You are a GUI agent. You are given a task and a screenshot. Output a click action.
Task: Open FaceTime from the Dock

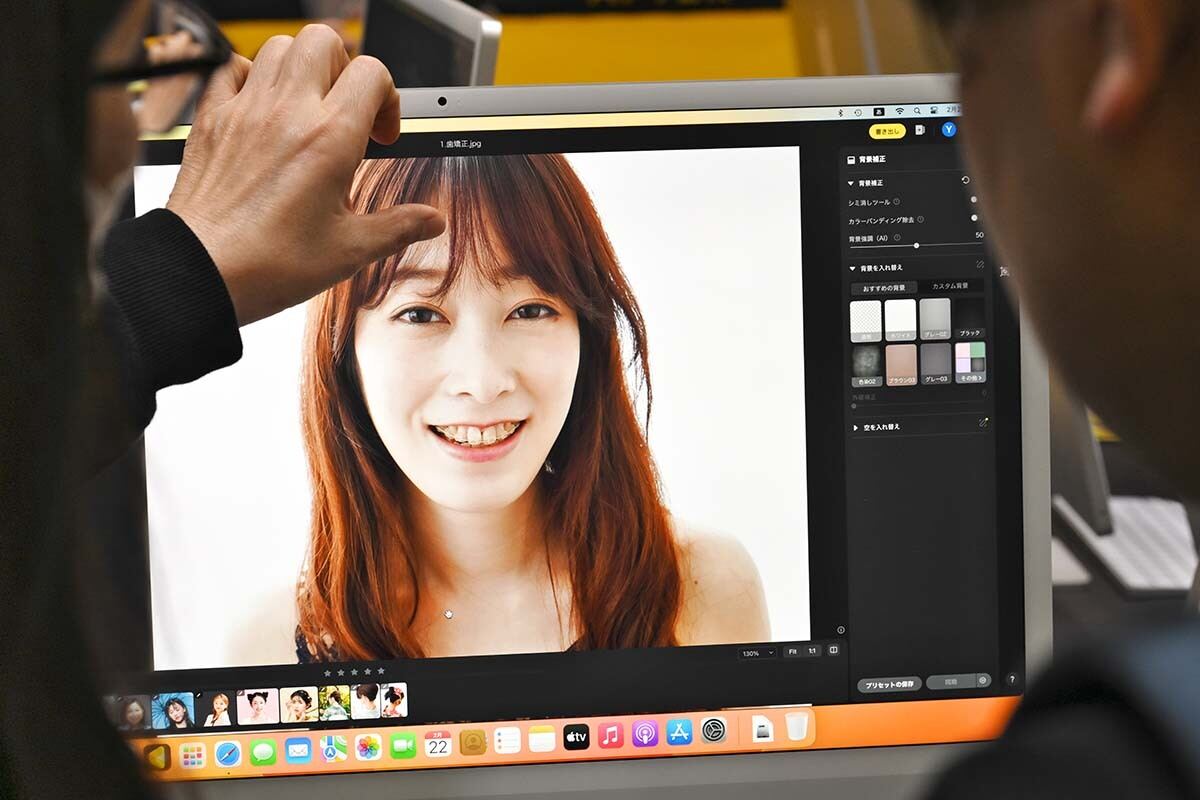coord(403,745)
